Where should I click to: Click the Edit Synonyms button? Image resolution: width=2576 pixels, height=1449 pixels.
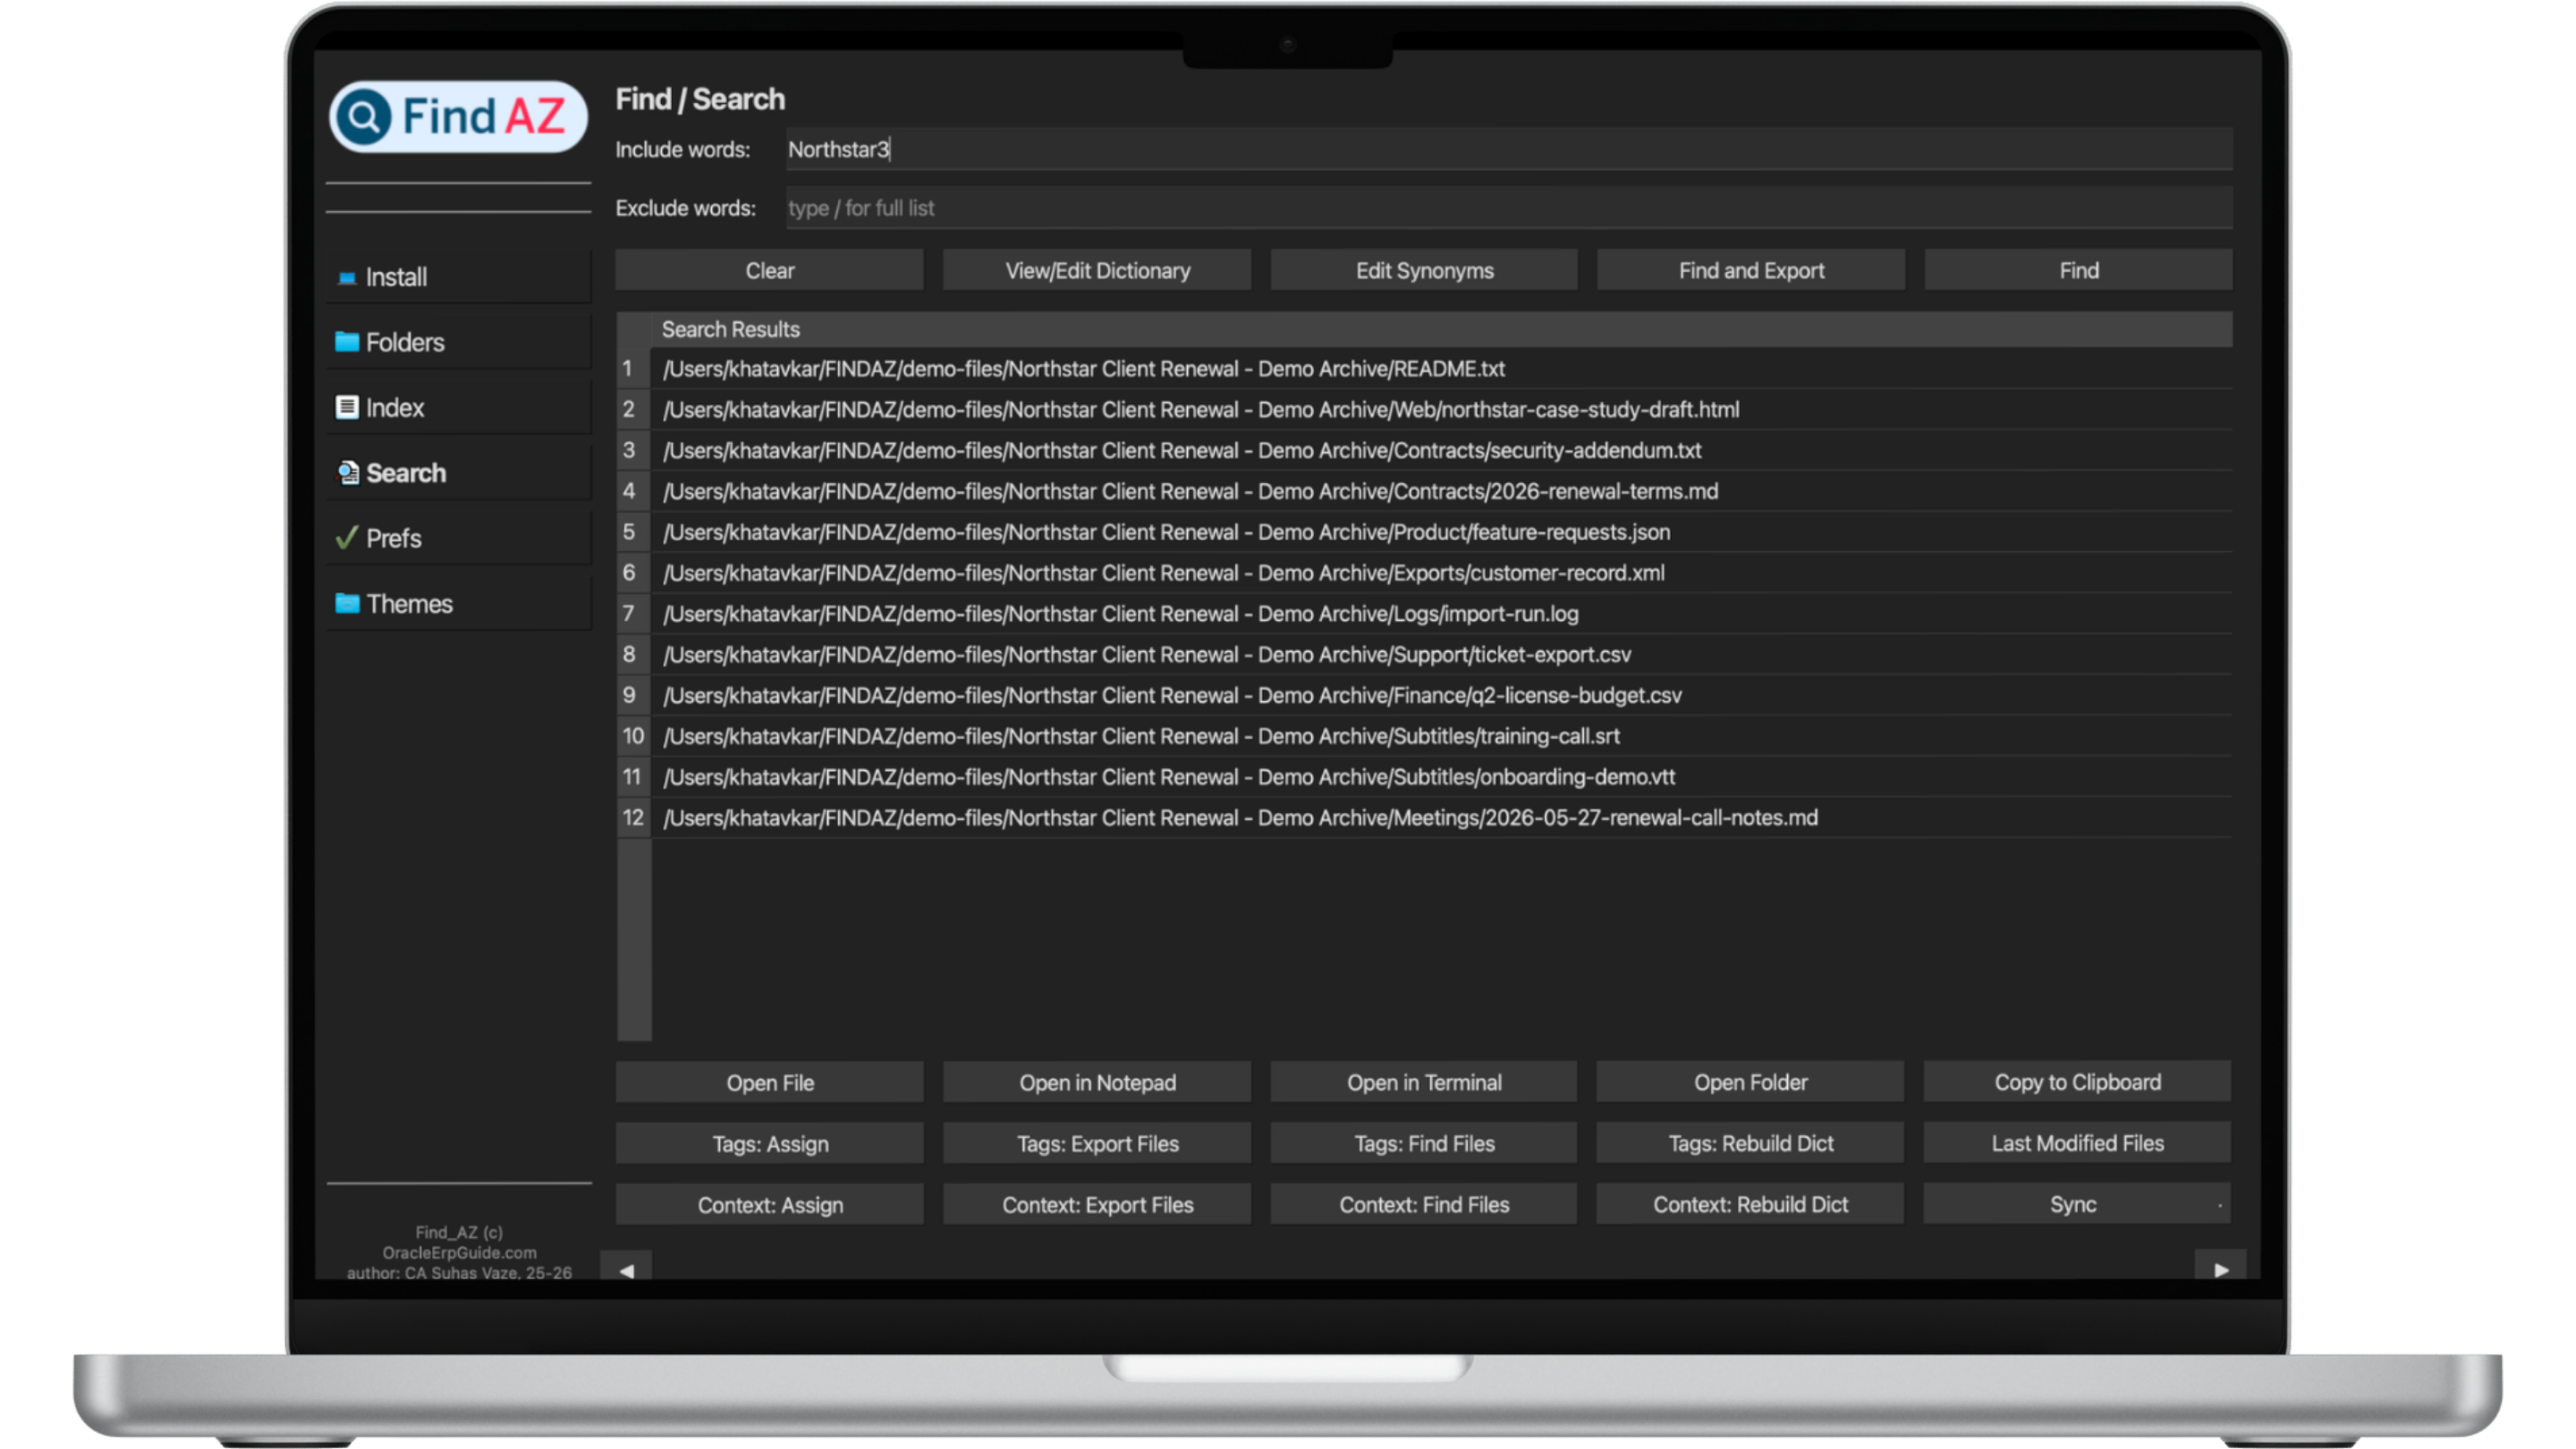(1424, 270)
